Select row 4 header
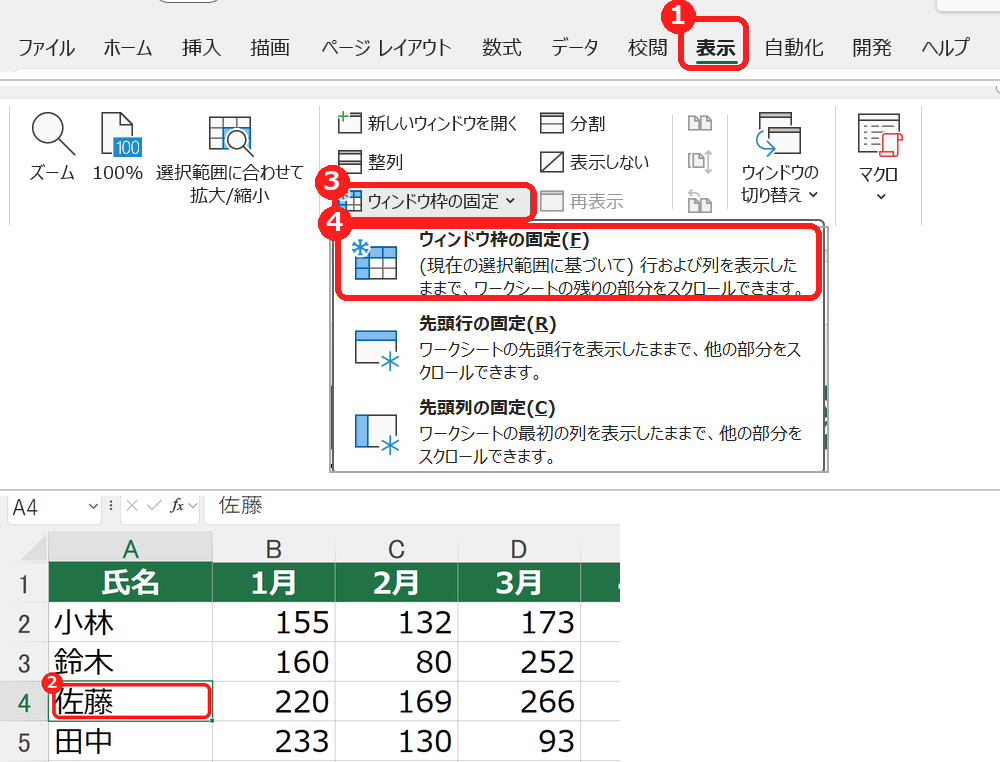The image size is (1000, 762). click(24, 702)
